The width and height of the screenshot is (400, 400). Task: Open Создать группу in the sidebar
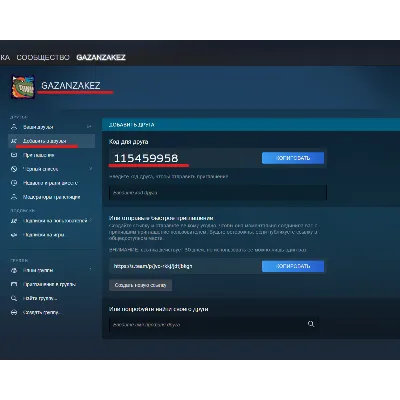pyautogui.click(x=41, y=312)
